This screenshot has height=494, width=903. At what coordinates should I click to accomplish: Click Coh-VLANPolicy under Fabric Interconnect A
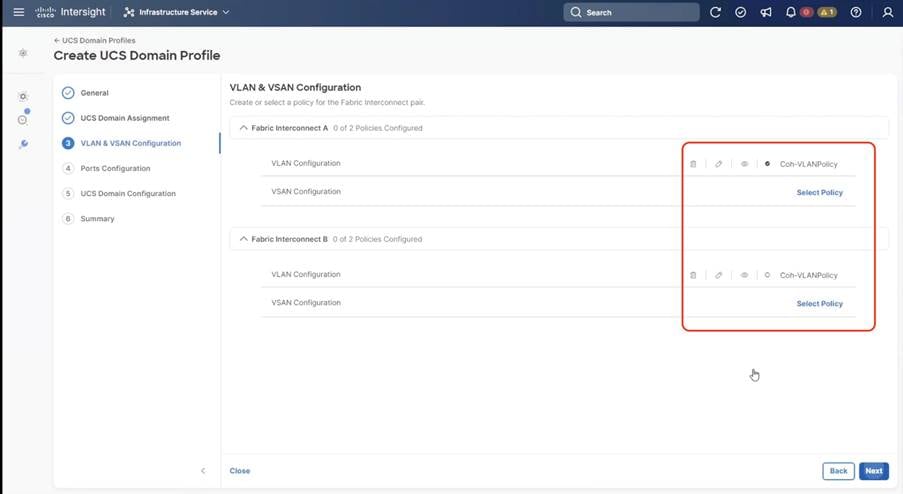(x=809, y=164)
